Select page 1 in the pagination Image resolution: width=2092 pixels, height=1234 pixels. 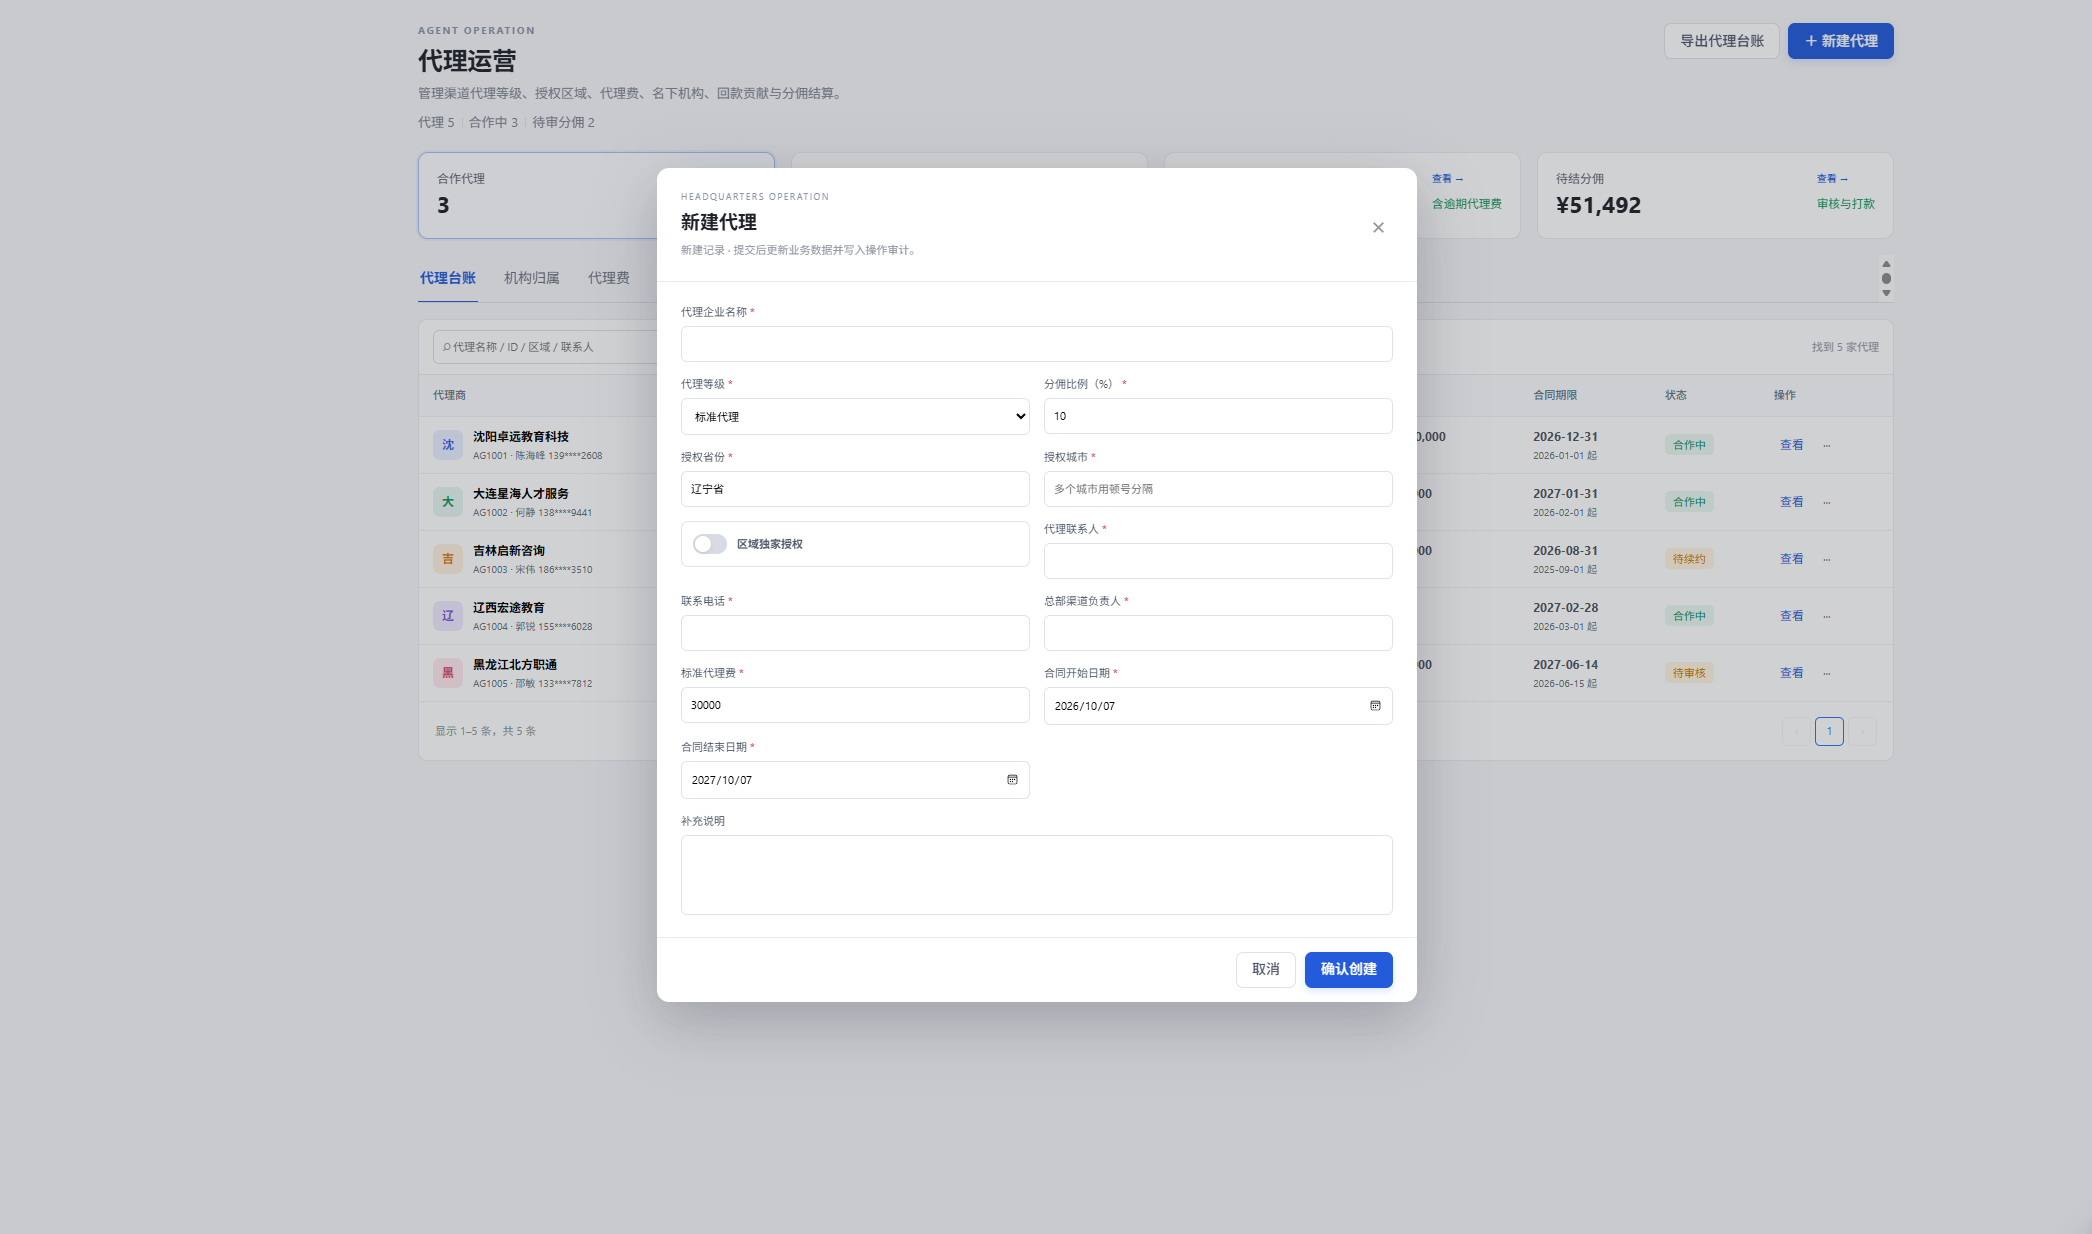coord(1829,731)
